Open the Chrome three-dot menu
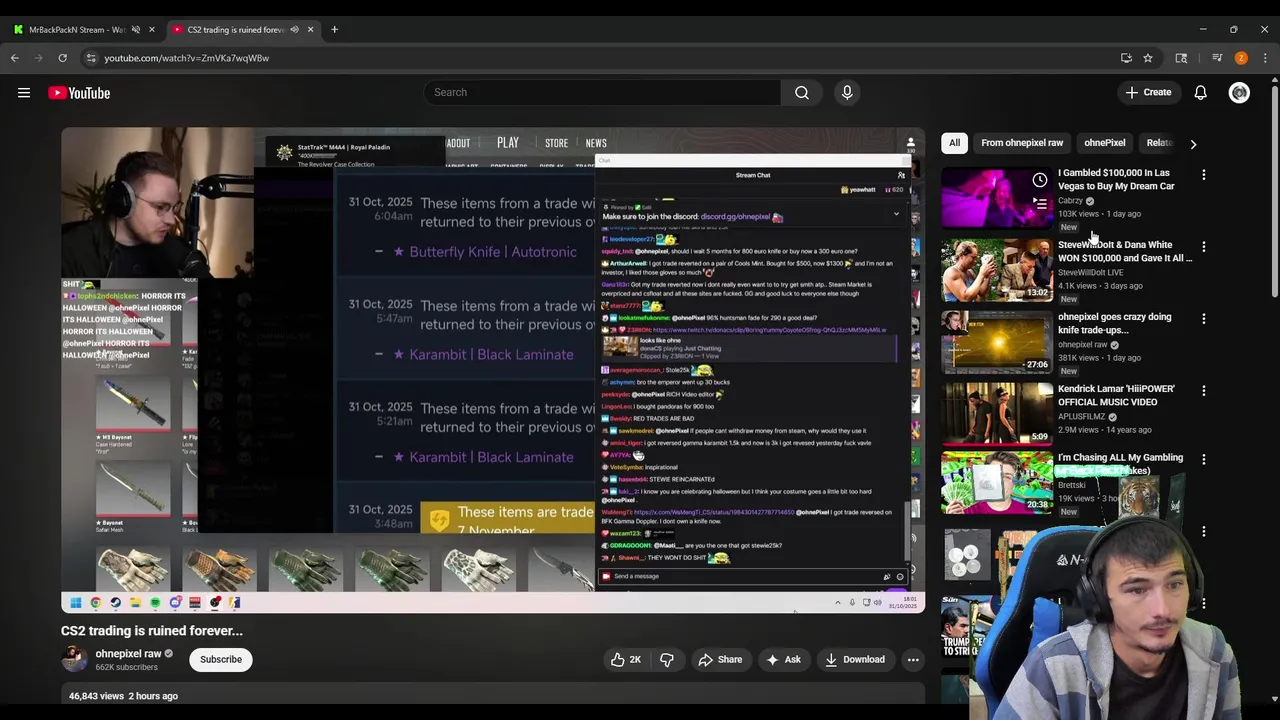 (x=1265, y=58)
